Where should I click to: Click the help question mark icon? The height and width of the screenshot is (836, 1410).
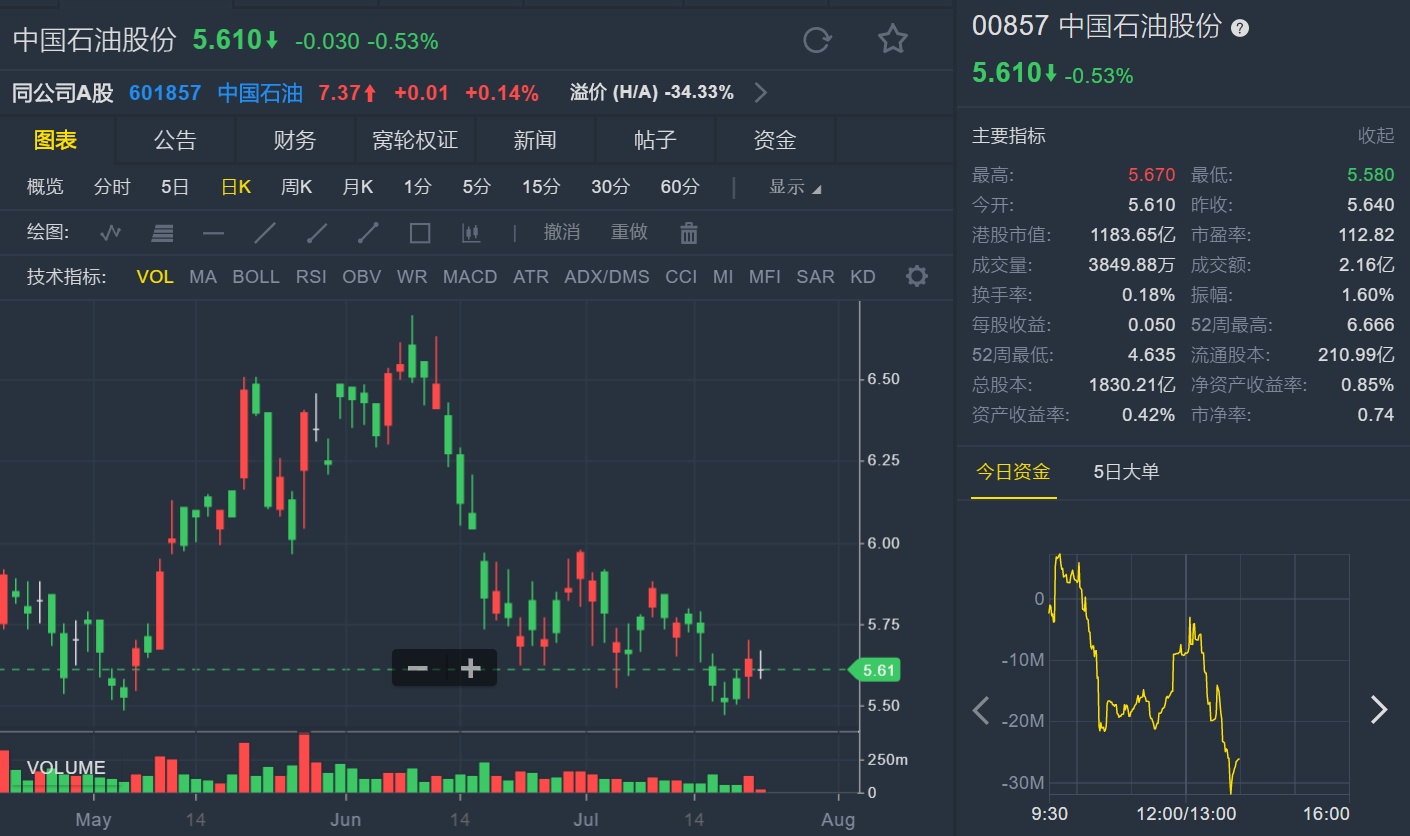pos(1240,28)
